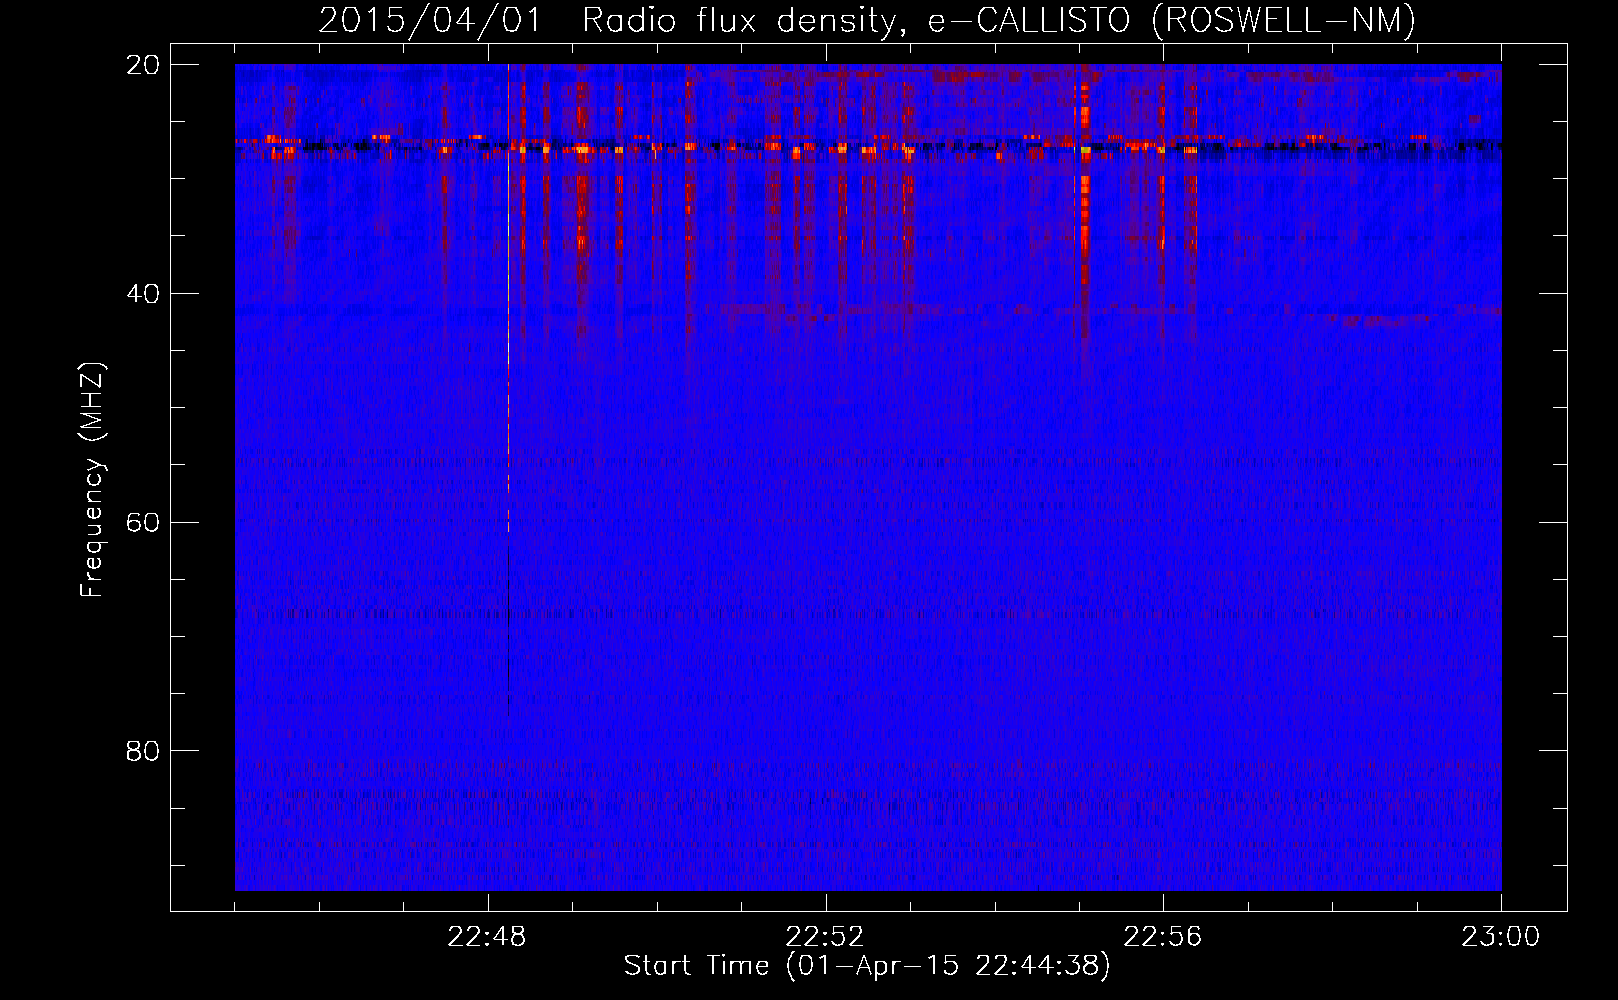The width and height of the screenshot is (1618, 1000).
Task: Click the 'Frequency (MHZ)' axis label
Action: (92, 480)
